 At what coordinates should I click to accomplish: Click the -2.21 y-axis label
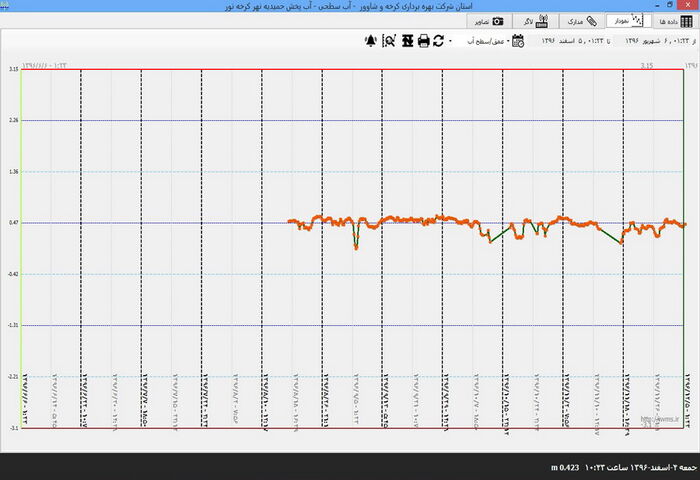tap(13, 377)
